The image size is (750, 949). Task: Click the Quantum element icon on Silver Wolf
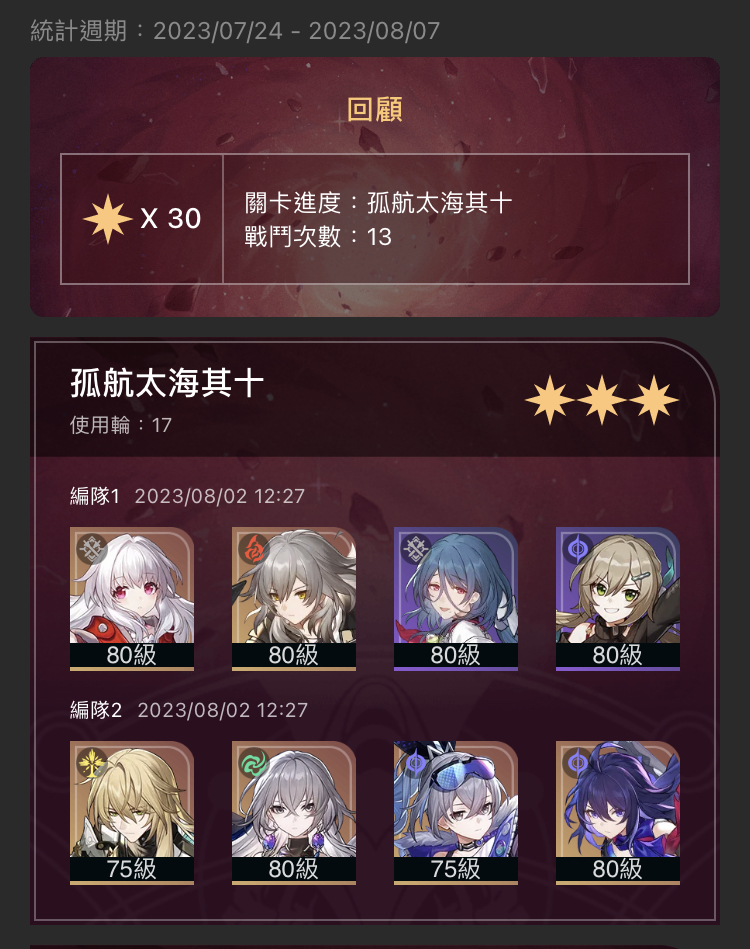416,763
